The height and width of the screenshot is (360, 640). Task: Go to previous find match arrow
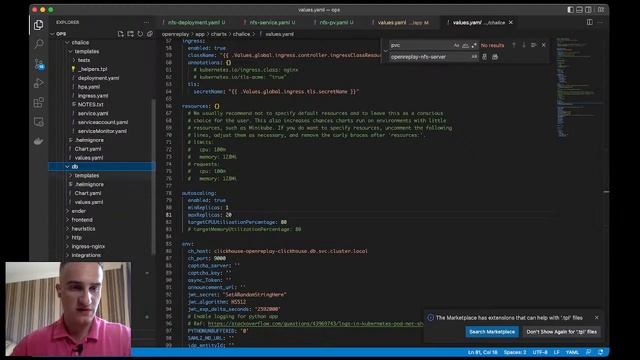click(514, 45)
